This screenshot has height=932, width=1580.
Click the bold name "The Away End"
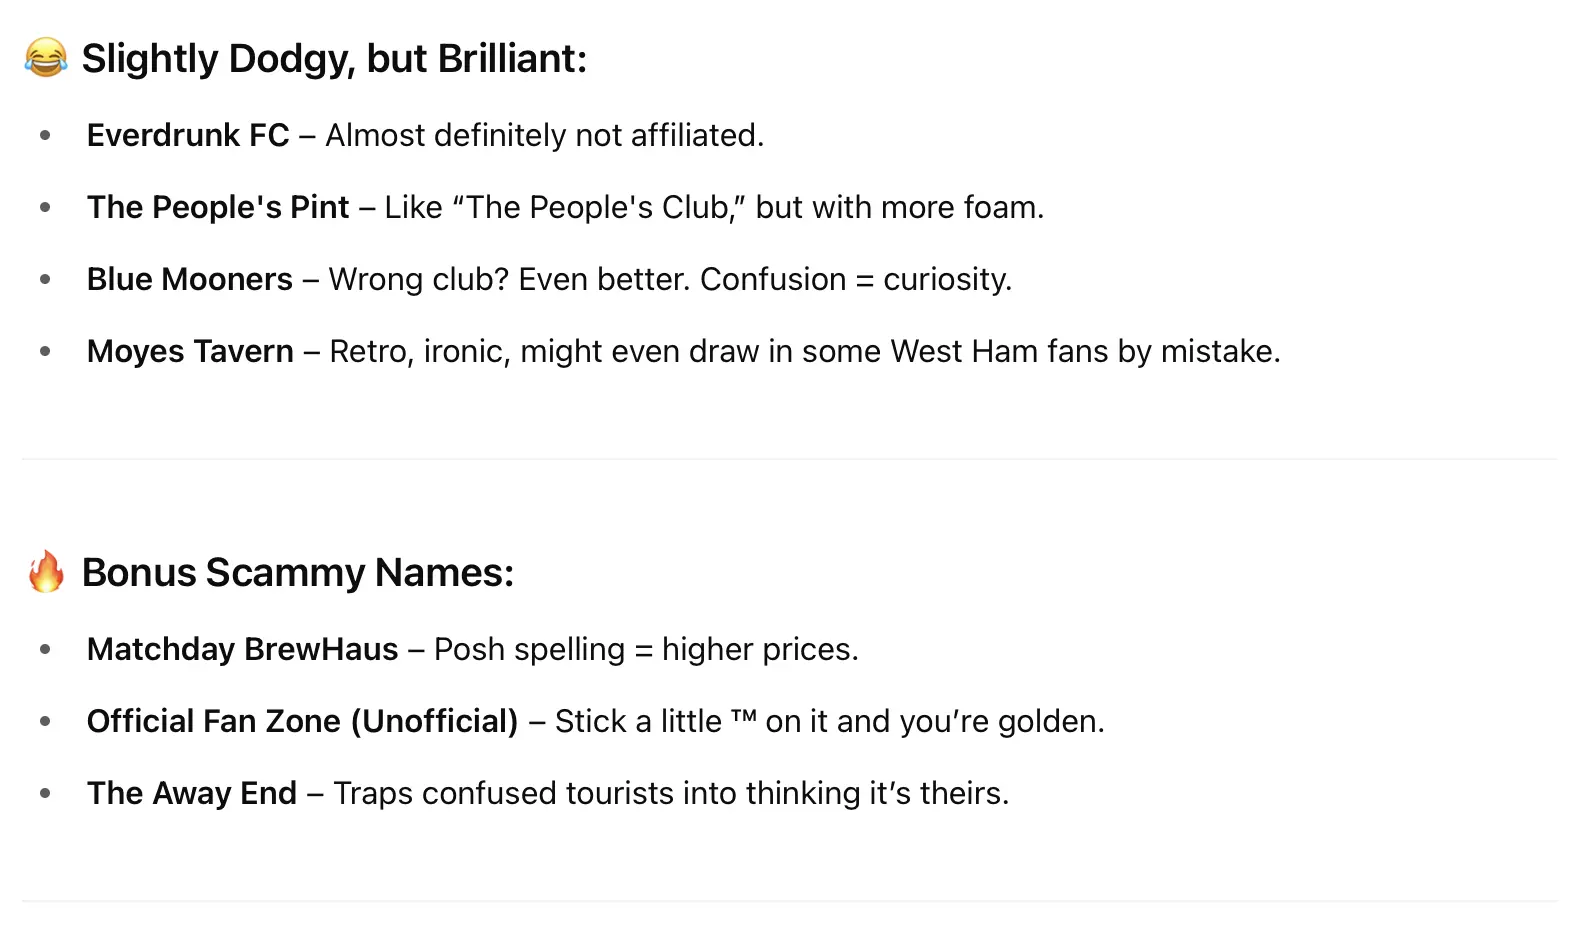(192, 793)
